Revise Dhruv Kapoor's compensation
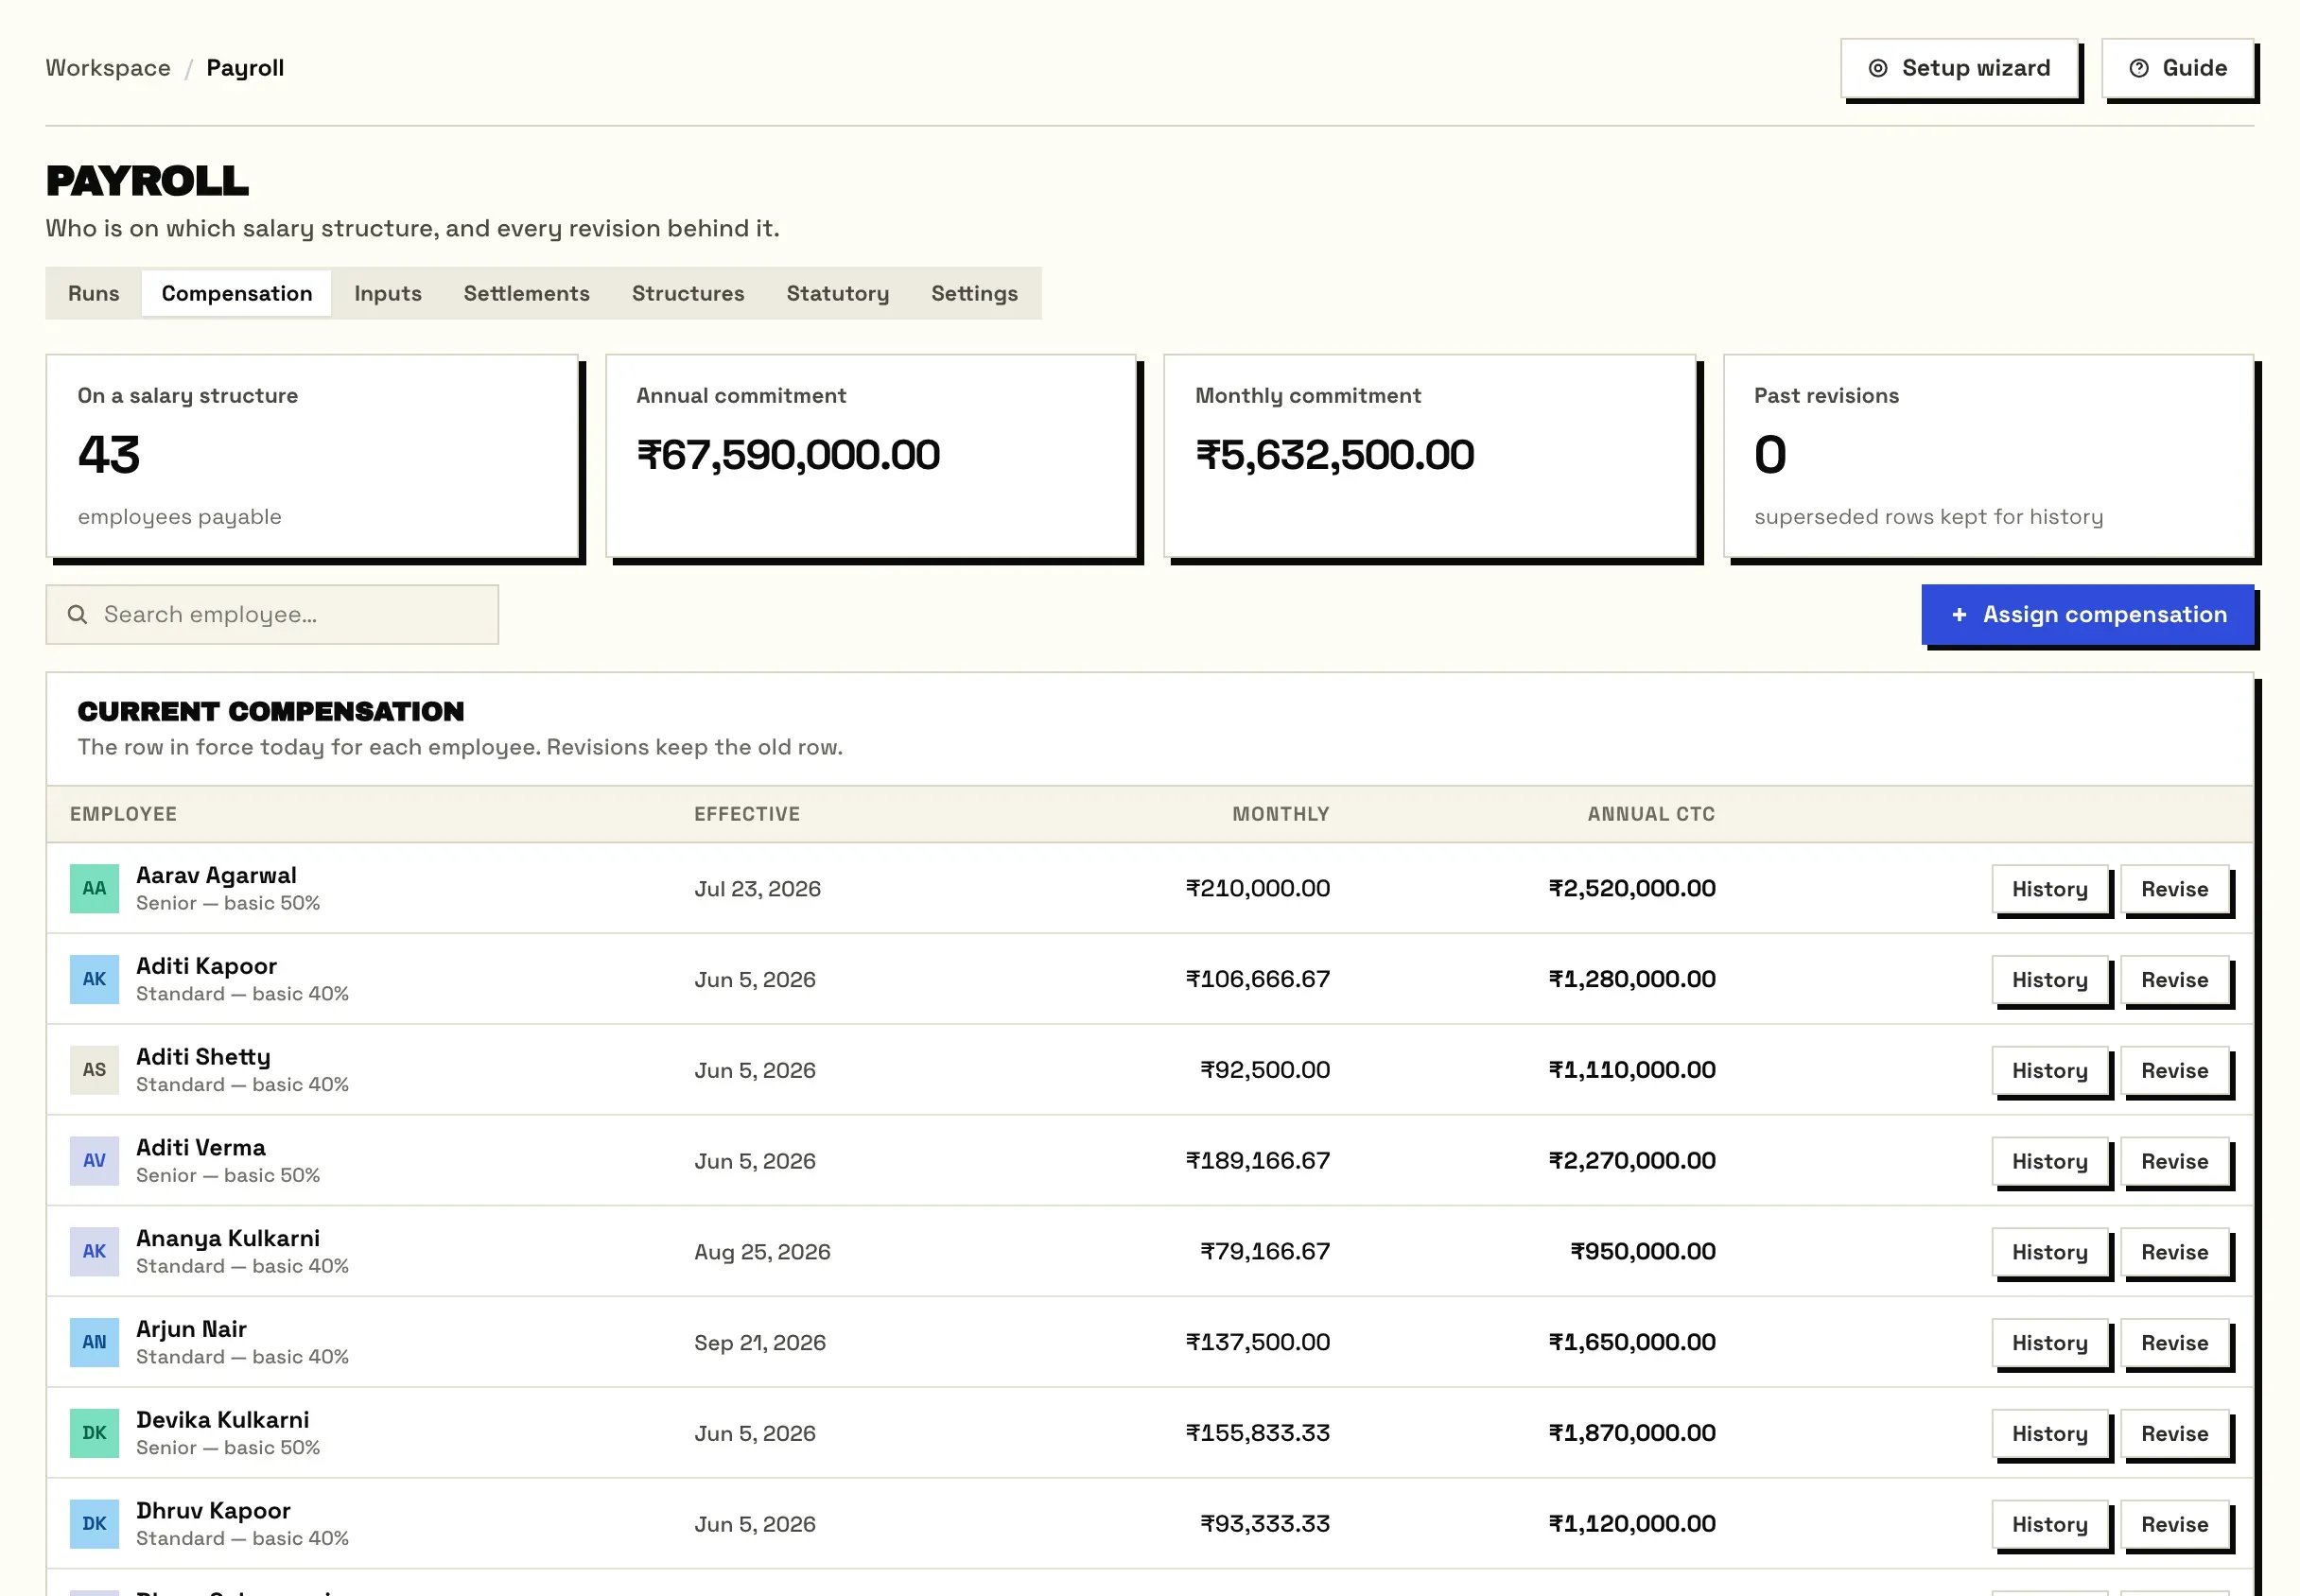The width and height of the screenshot is (2300, 1596). click(2175, 1524)
